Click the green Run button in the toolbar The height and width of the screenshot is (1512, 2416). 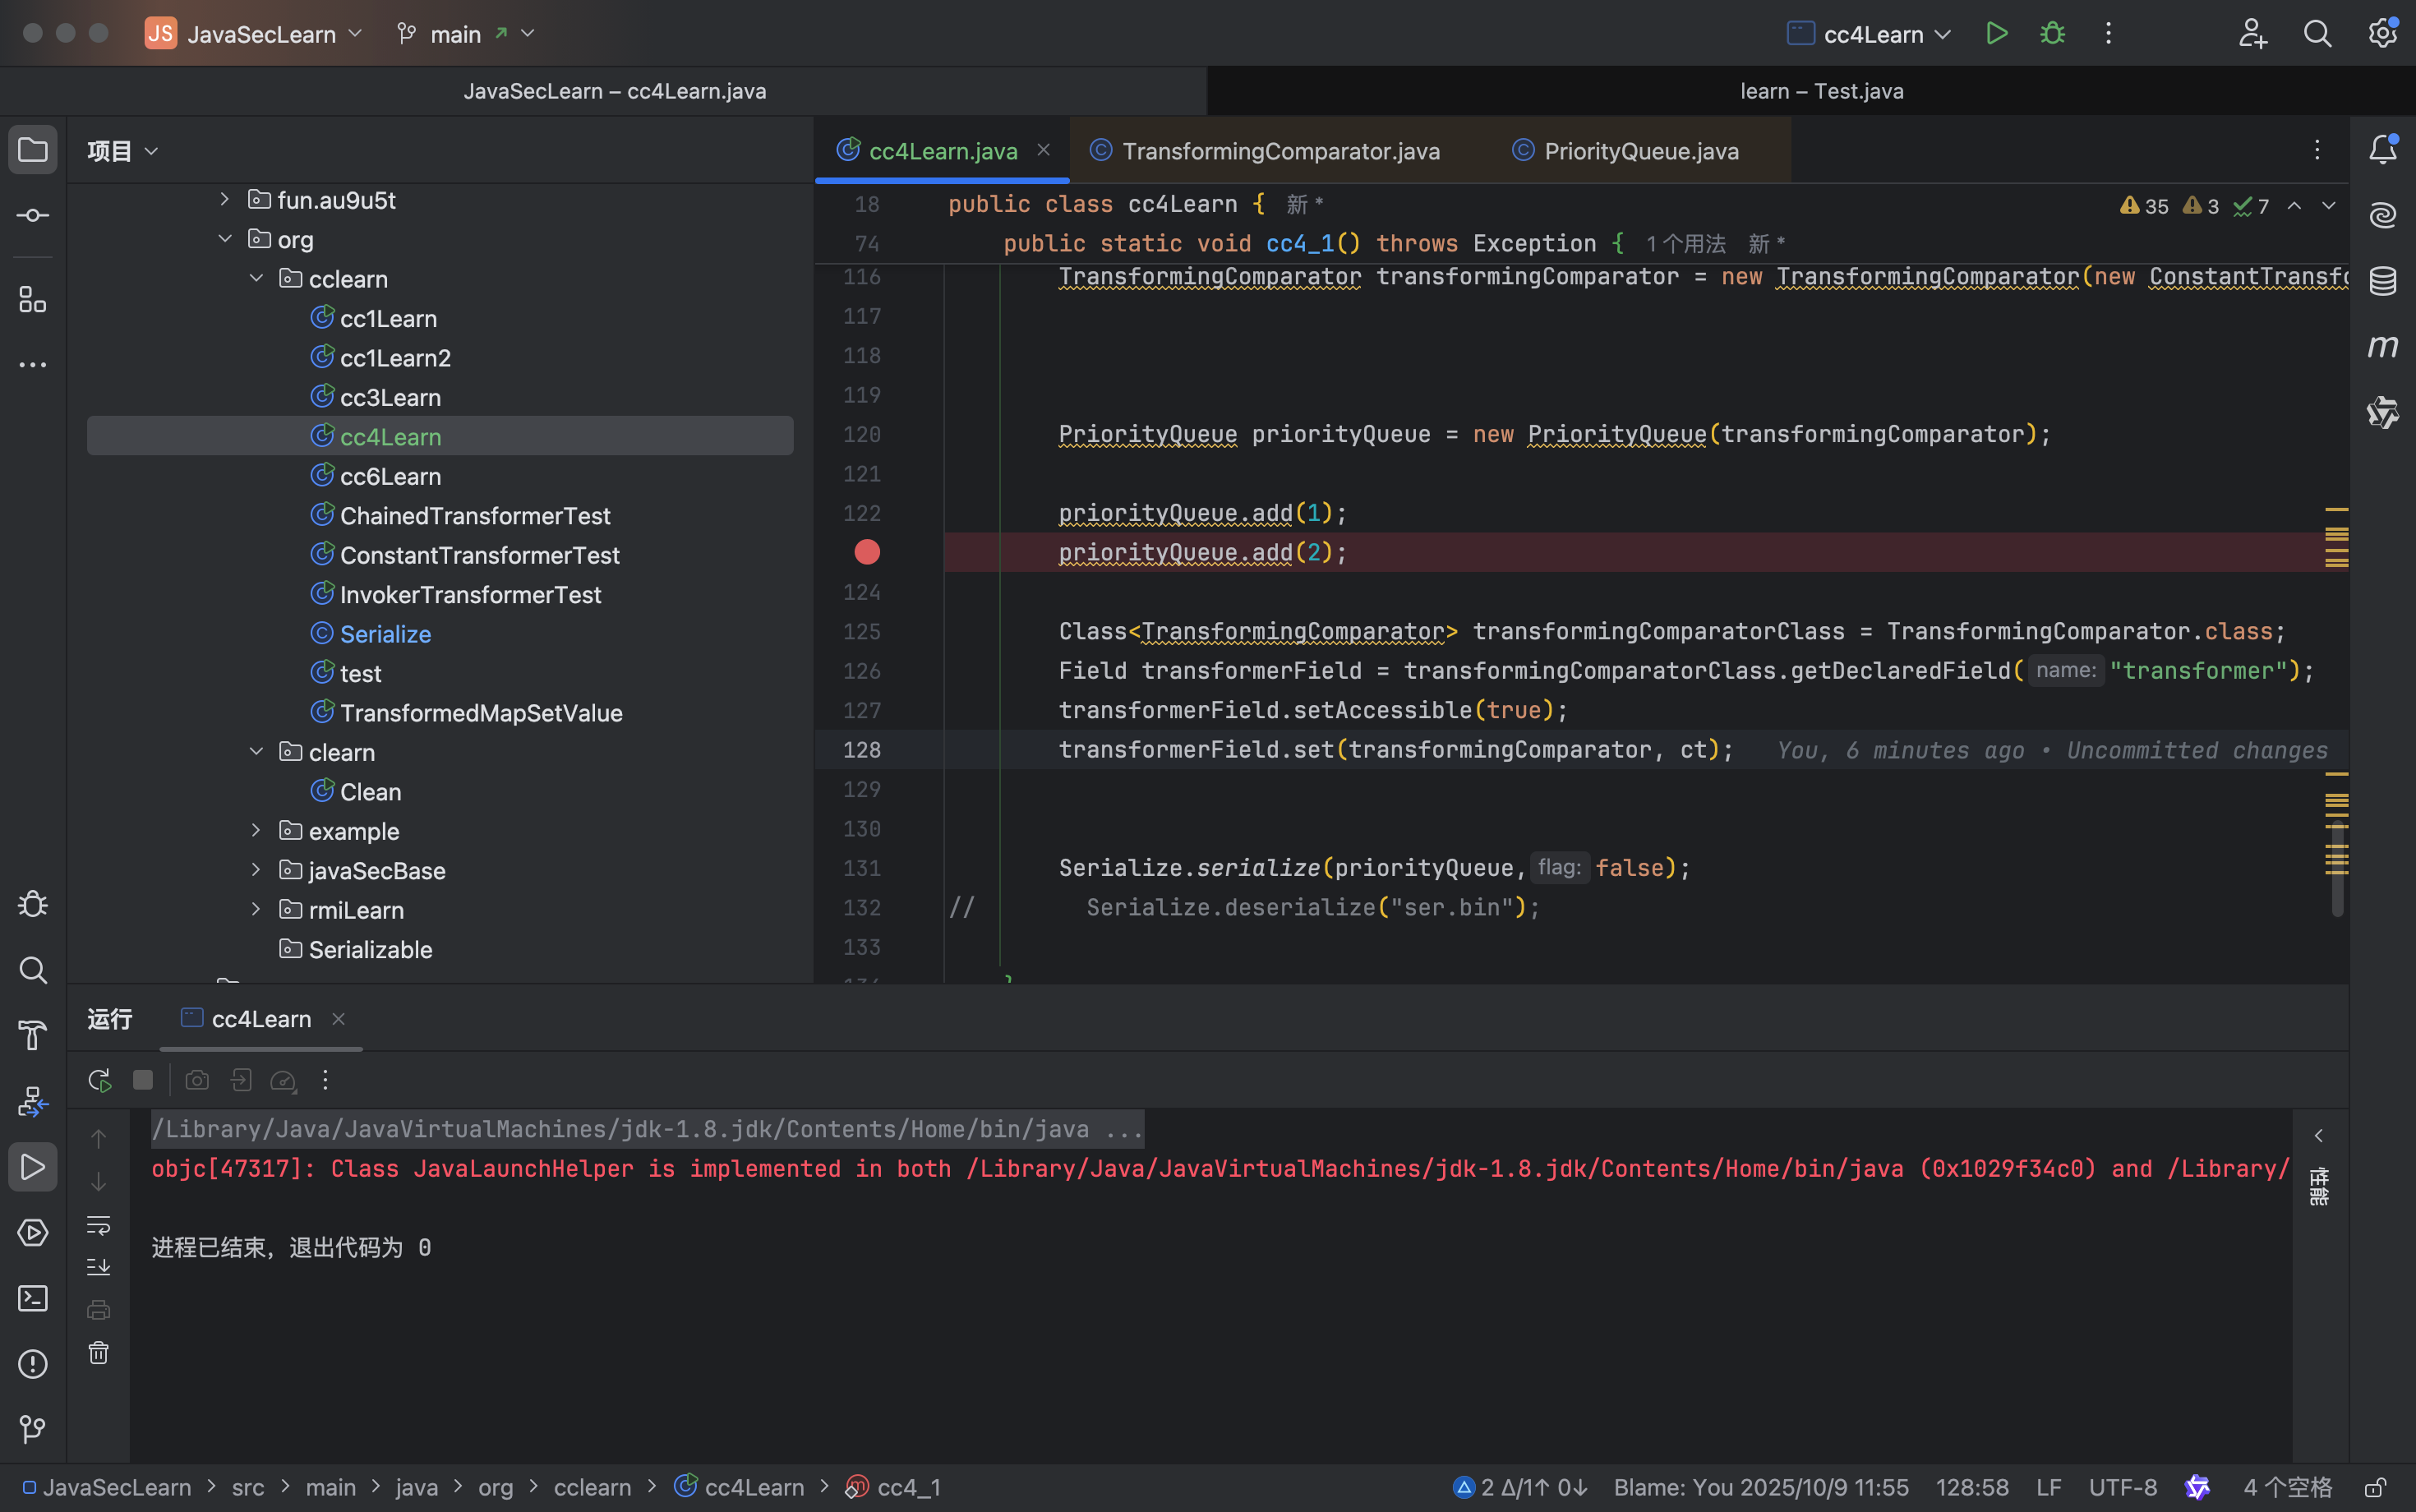pos(1996,34)
